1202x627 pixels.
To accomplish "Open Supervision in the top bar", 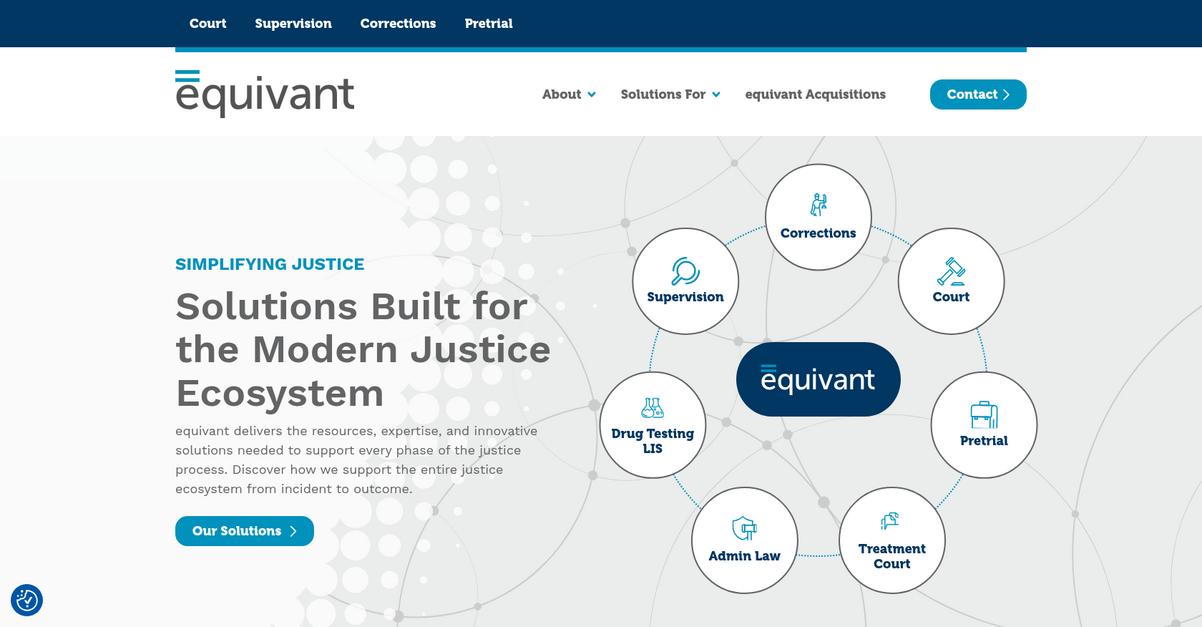I will (x=293, y=23).
